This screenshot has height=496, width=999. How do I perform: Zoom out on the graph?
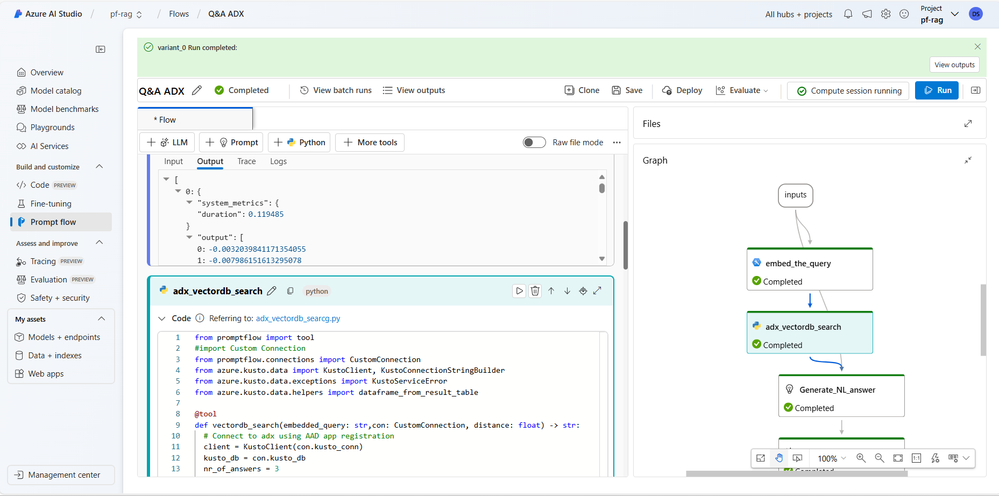point(879,458)
